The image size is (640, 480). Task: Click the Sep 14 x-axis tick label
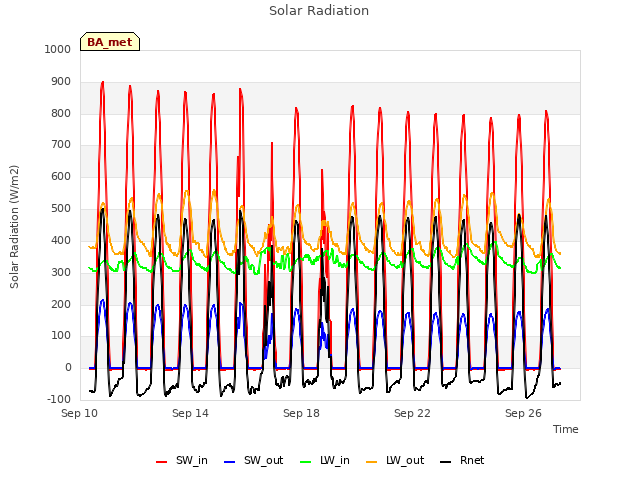(x=190, y=413)
